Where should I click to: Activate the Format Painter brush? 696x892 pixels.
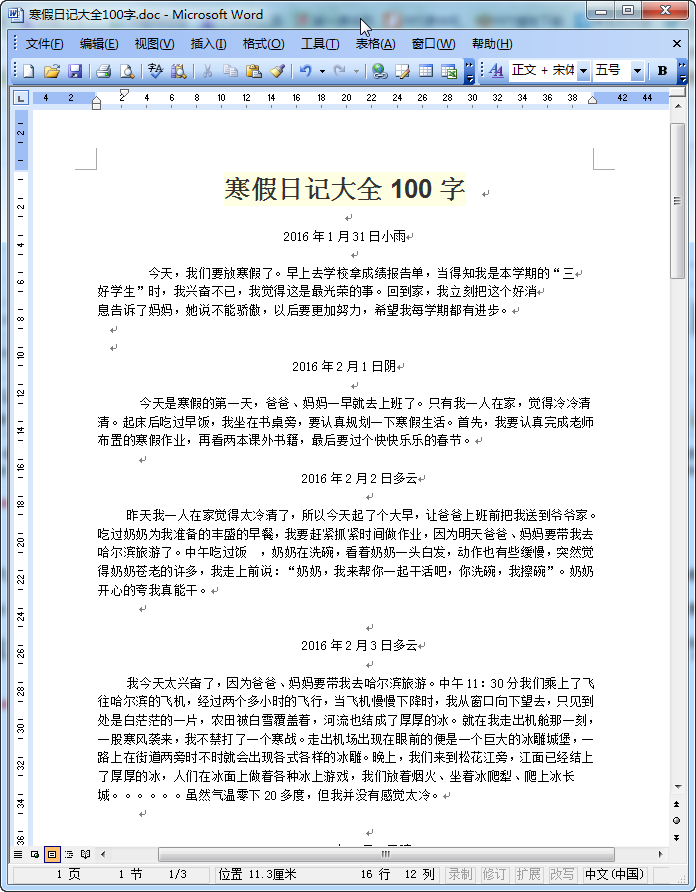[277, 71]
